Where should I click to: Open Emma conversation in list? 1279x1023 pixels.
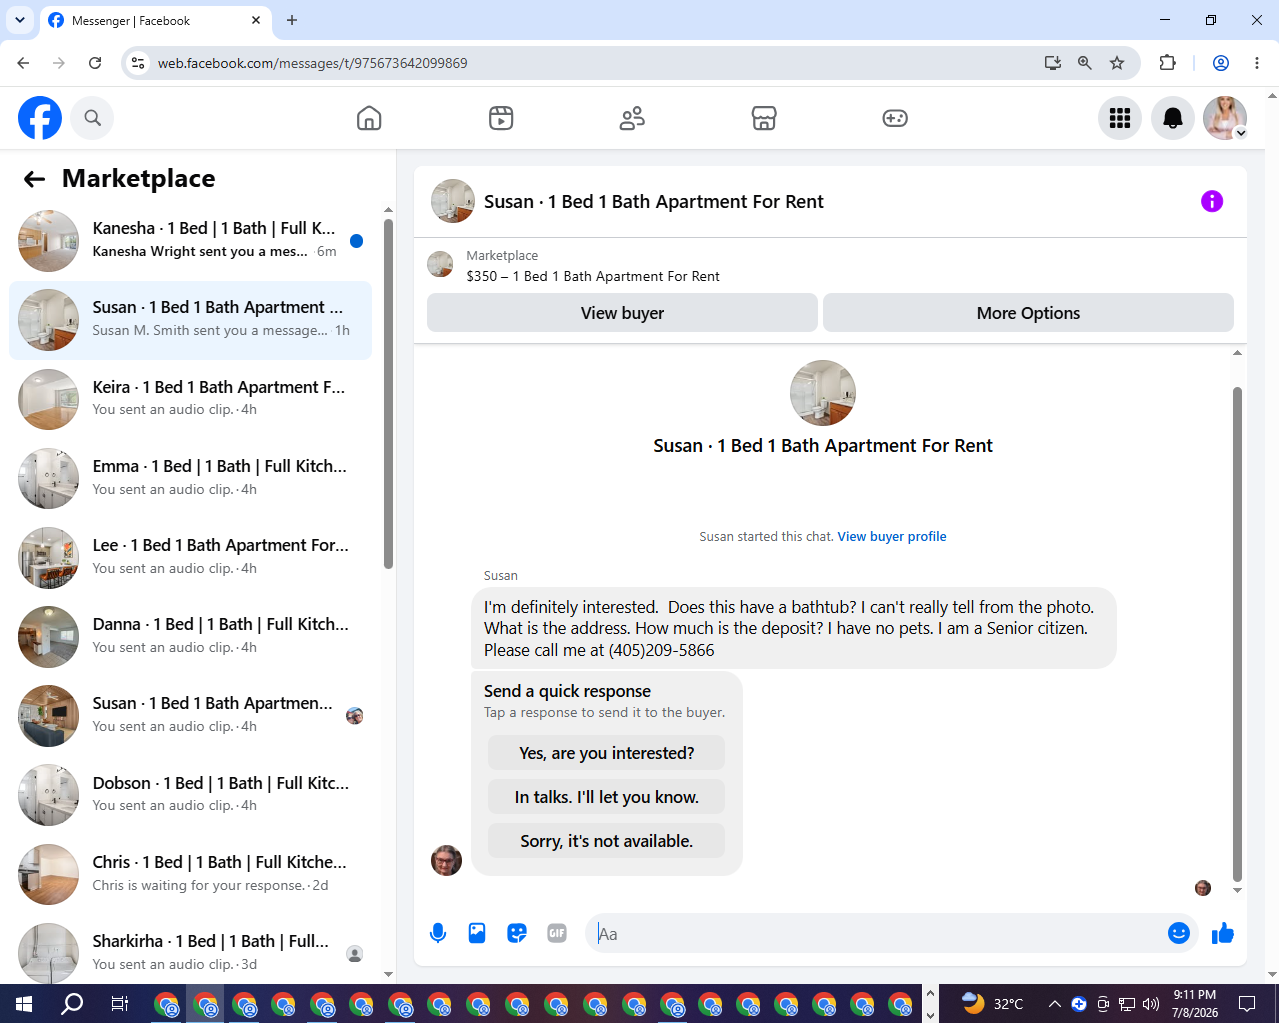pos(190,478)
